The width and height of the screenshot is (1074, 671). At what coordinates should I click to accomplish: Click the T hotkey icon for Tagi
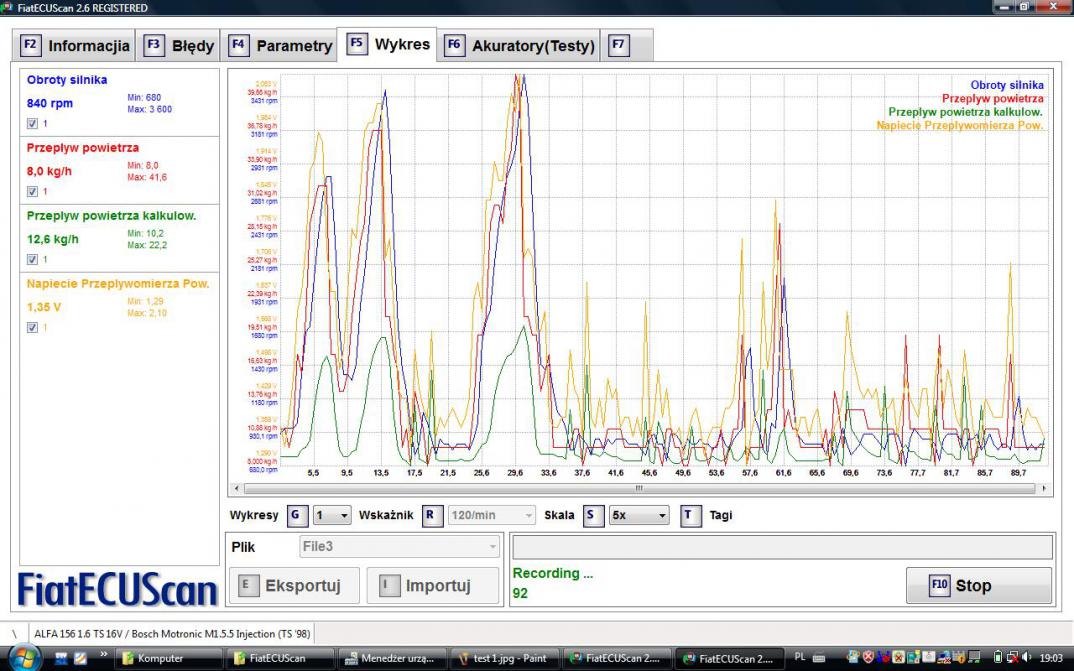pos(691,515)
